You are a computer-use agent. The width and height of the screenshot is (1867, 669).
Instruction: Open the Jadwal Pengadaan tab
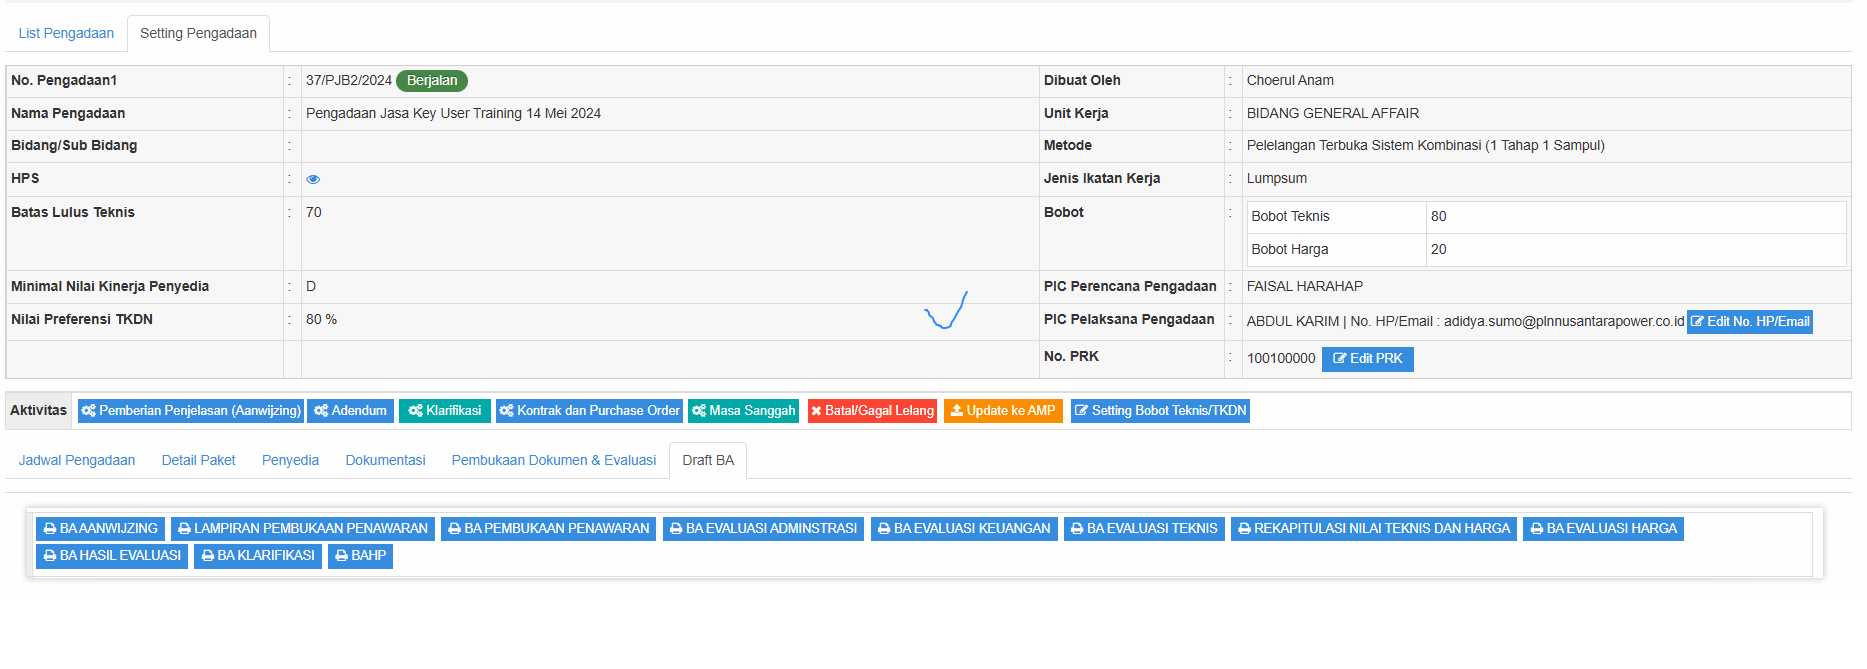[77, 461]
